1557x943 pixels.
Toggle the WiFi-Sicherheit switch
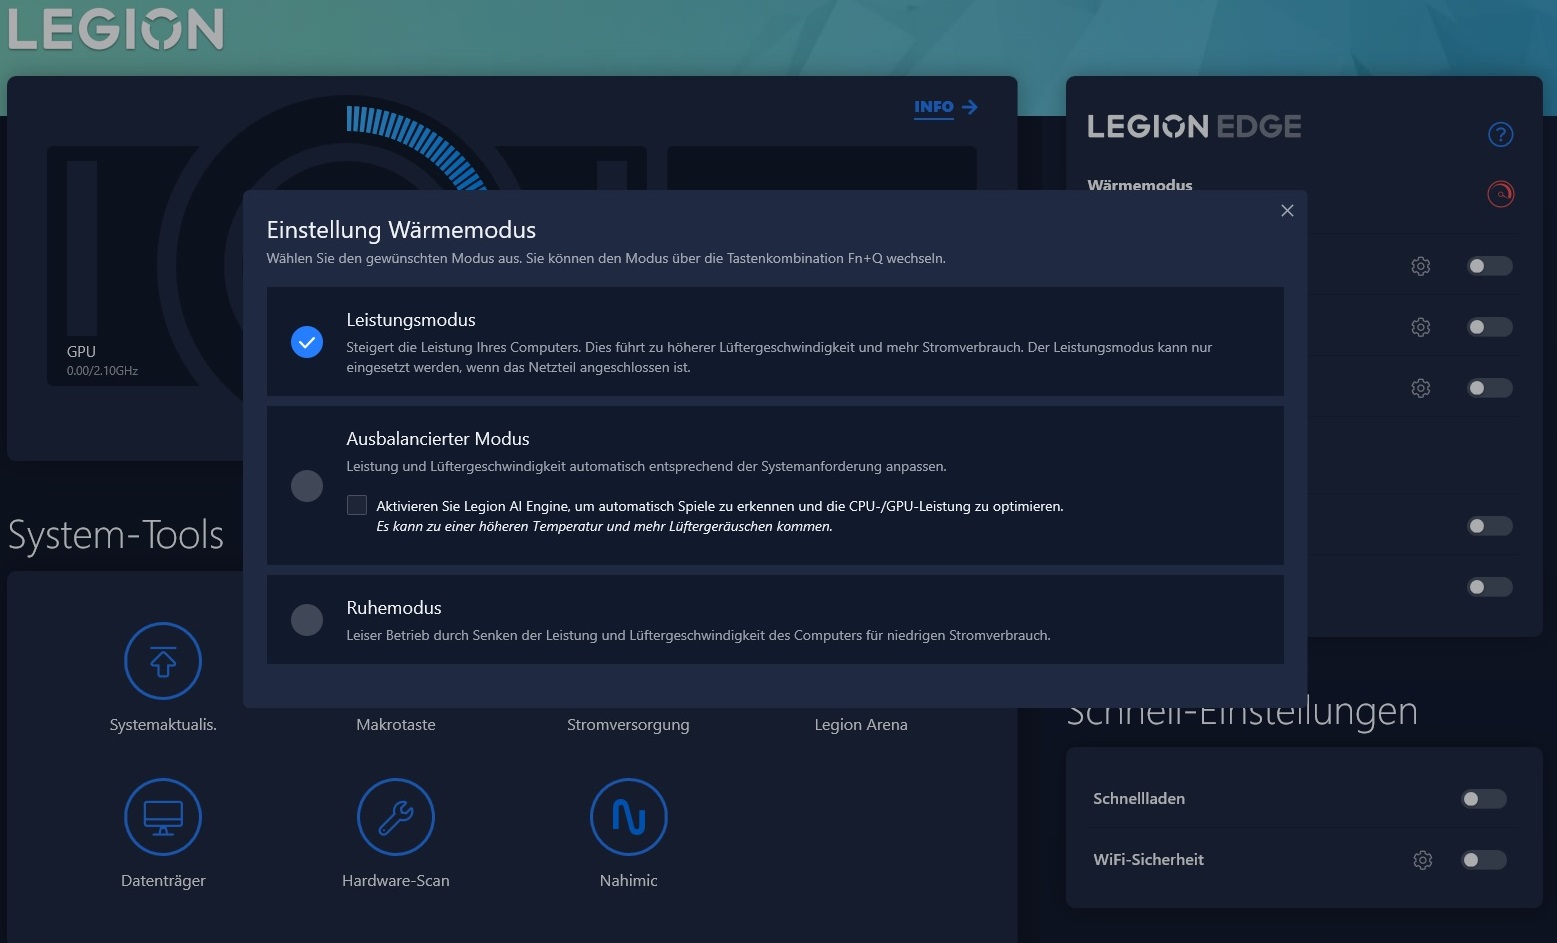pyautogui.click(x=1483, y=860)
